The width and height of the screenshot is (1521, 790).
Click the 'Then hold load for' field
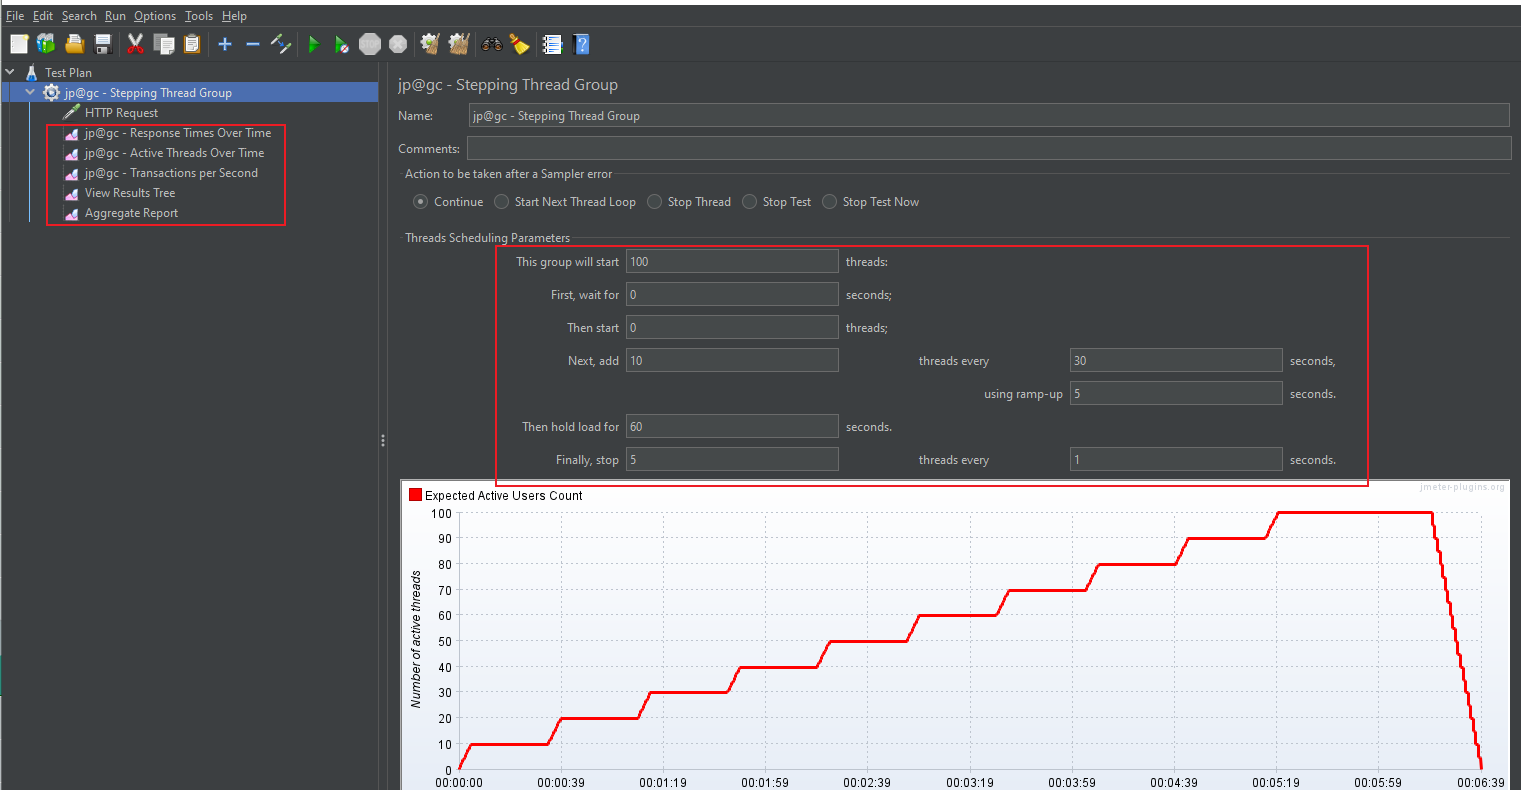(x=732, y=426)
